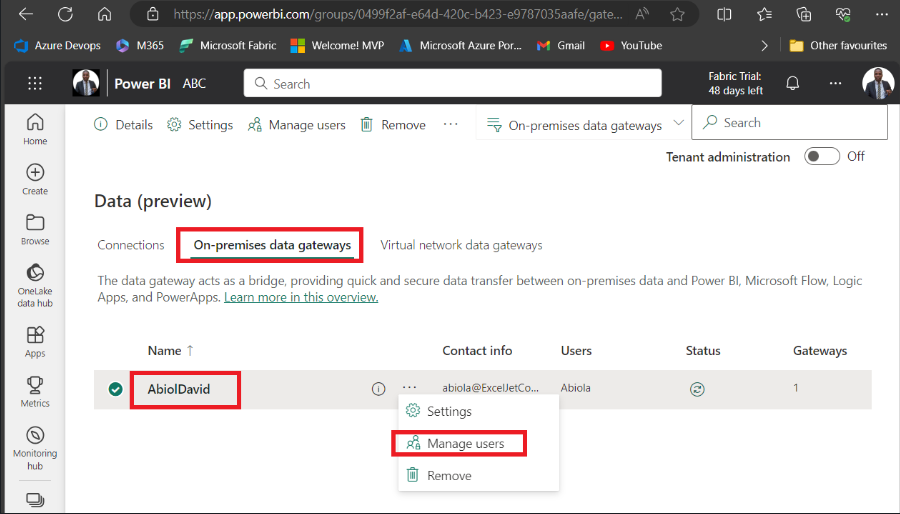This screenshot has width=900, height=514.
Task: Open the Virtual network data gateways tab
Action: 461,245
